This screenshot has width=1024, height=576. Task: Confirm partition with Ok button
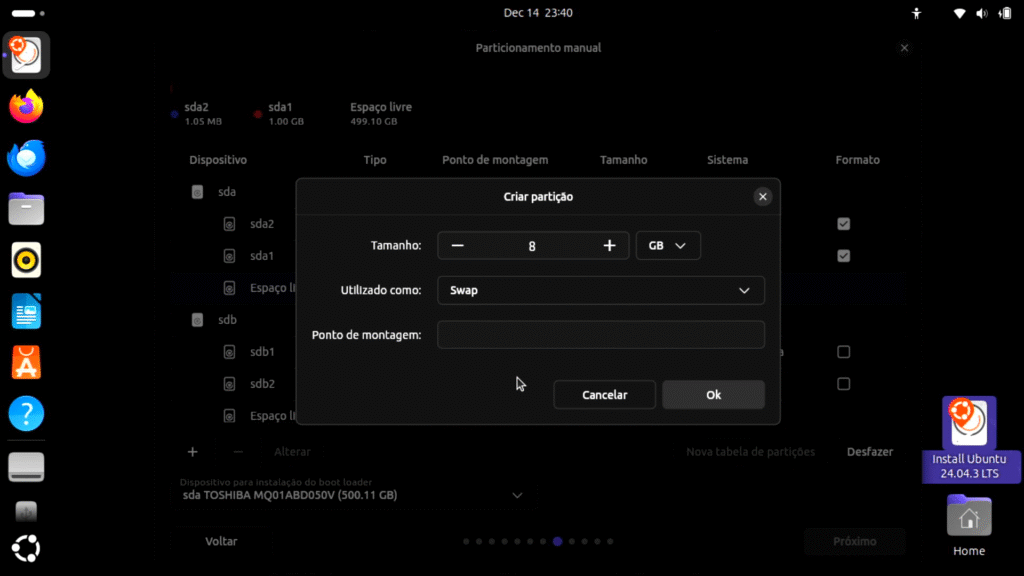click(713, 395)
